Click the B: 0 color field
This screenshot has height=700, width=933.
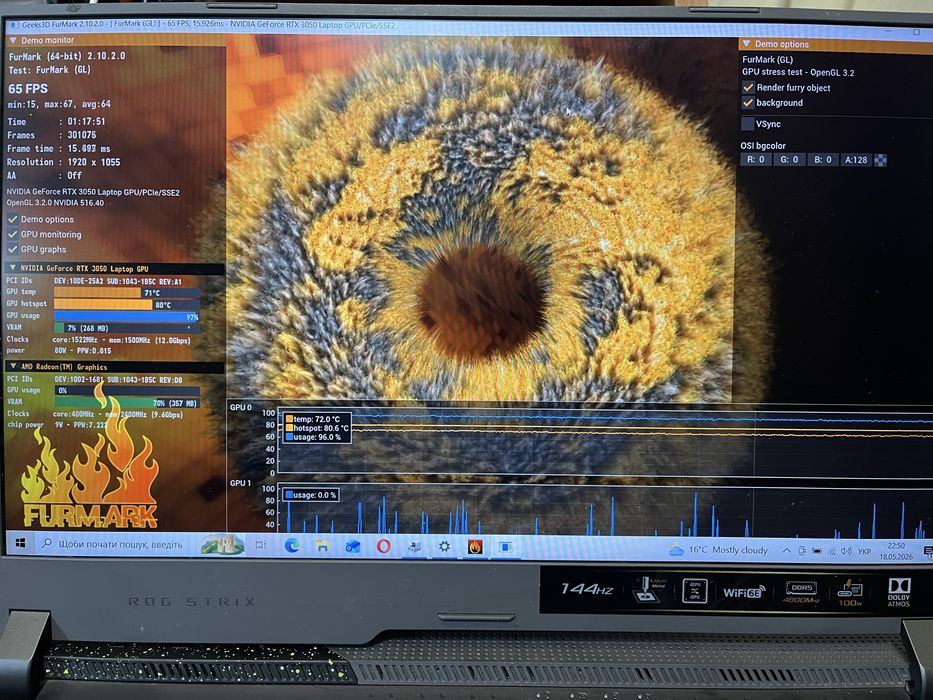pyautogui.click(x=822, y=160)
